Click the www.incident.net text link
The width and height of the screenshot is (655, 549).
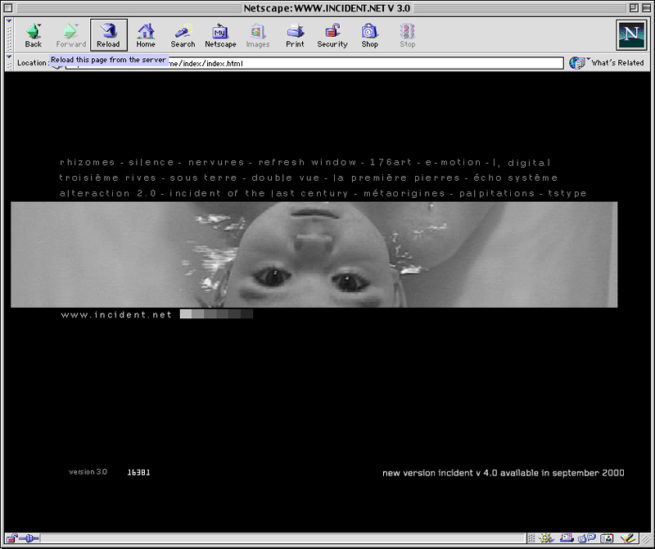tap(116, 315)
